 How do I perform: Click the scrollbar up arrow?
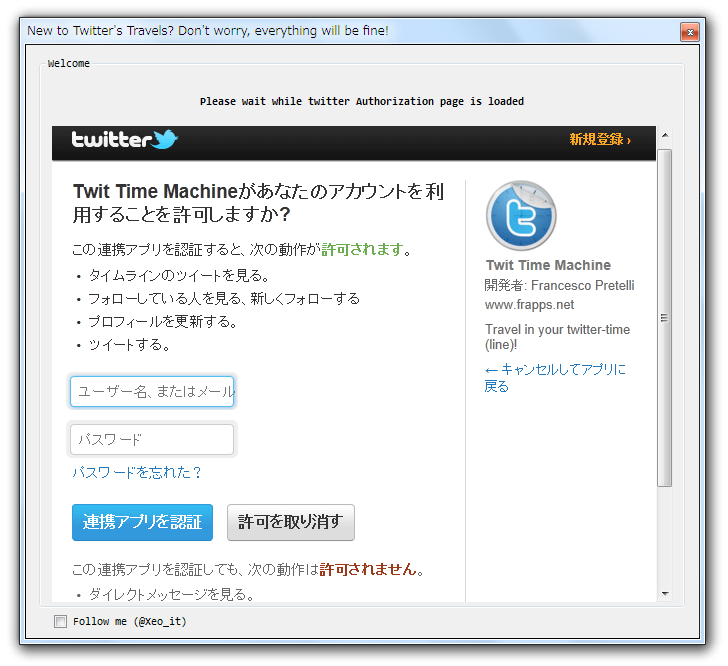coord(665,135)
